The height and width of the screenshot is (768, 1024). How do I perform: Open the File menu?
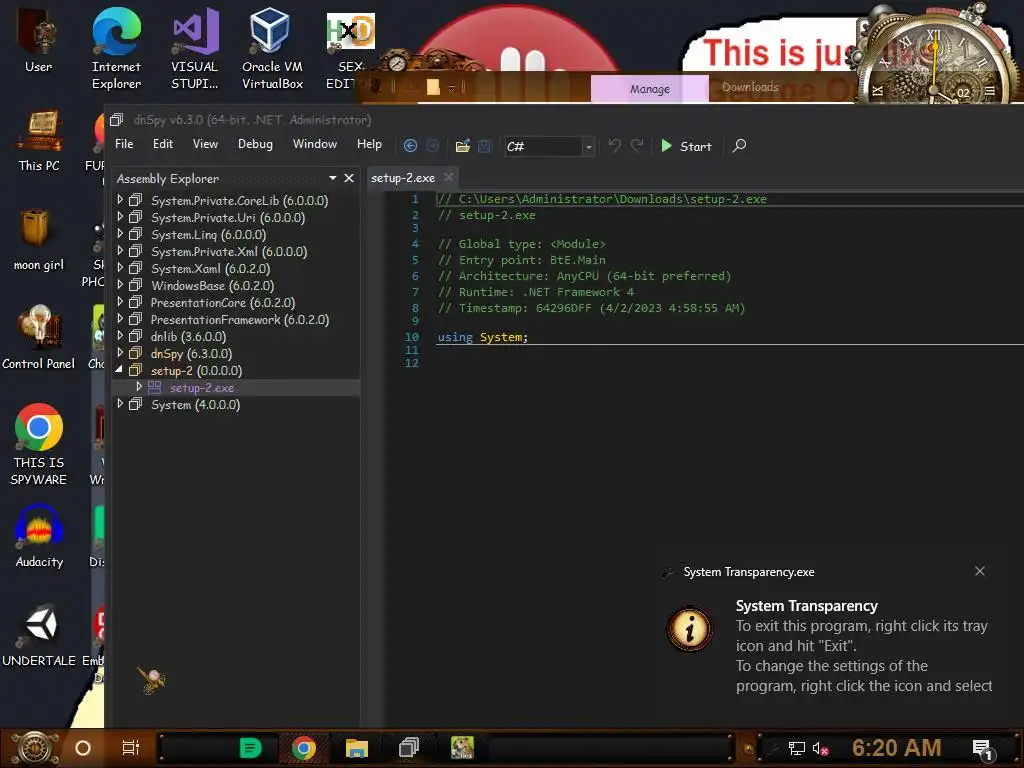click(124, 144)
